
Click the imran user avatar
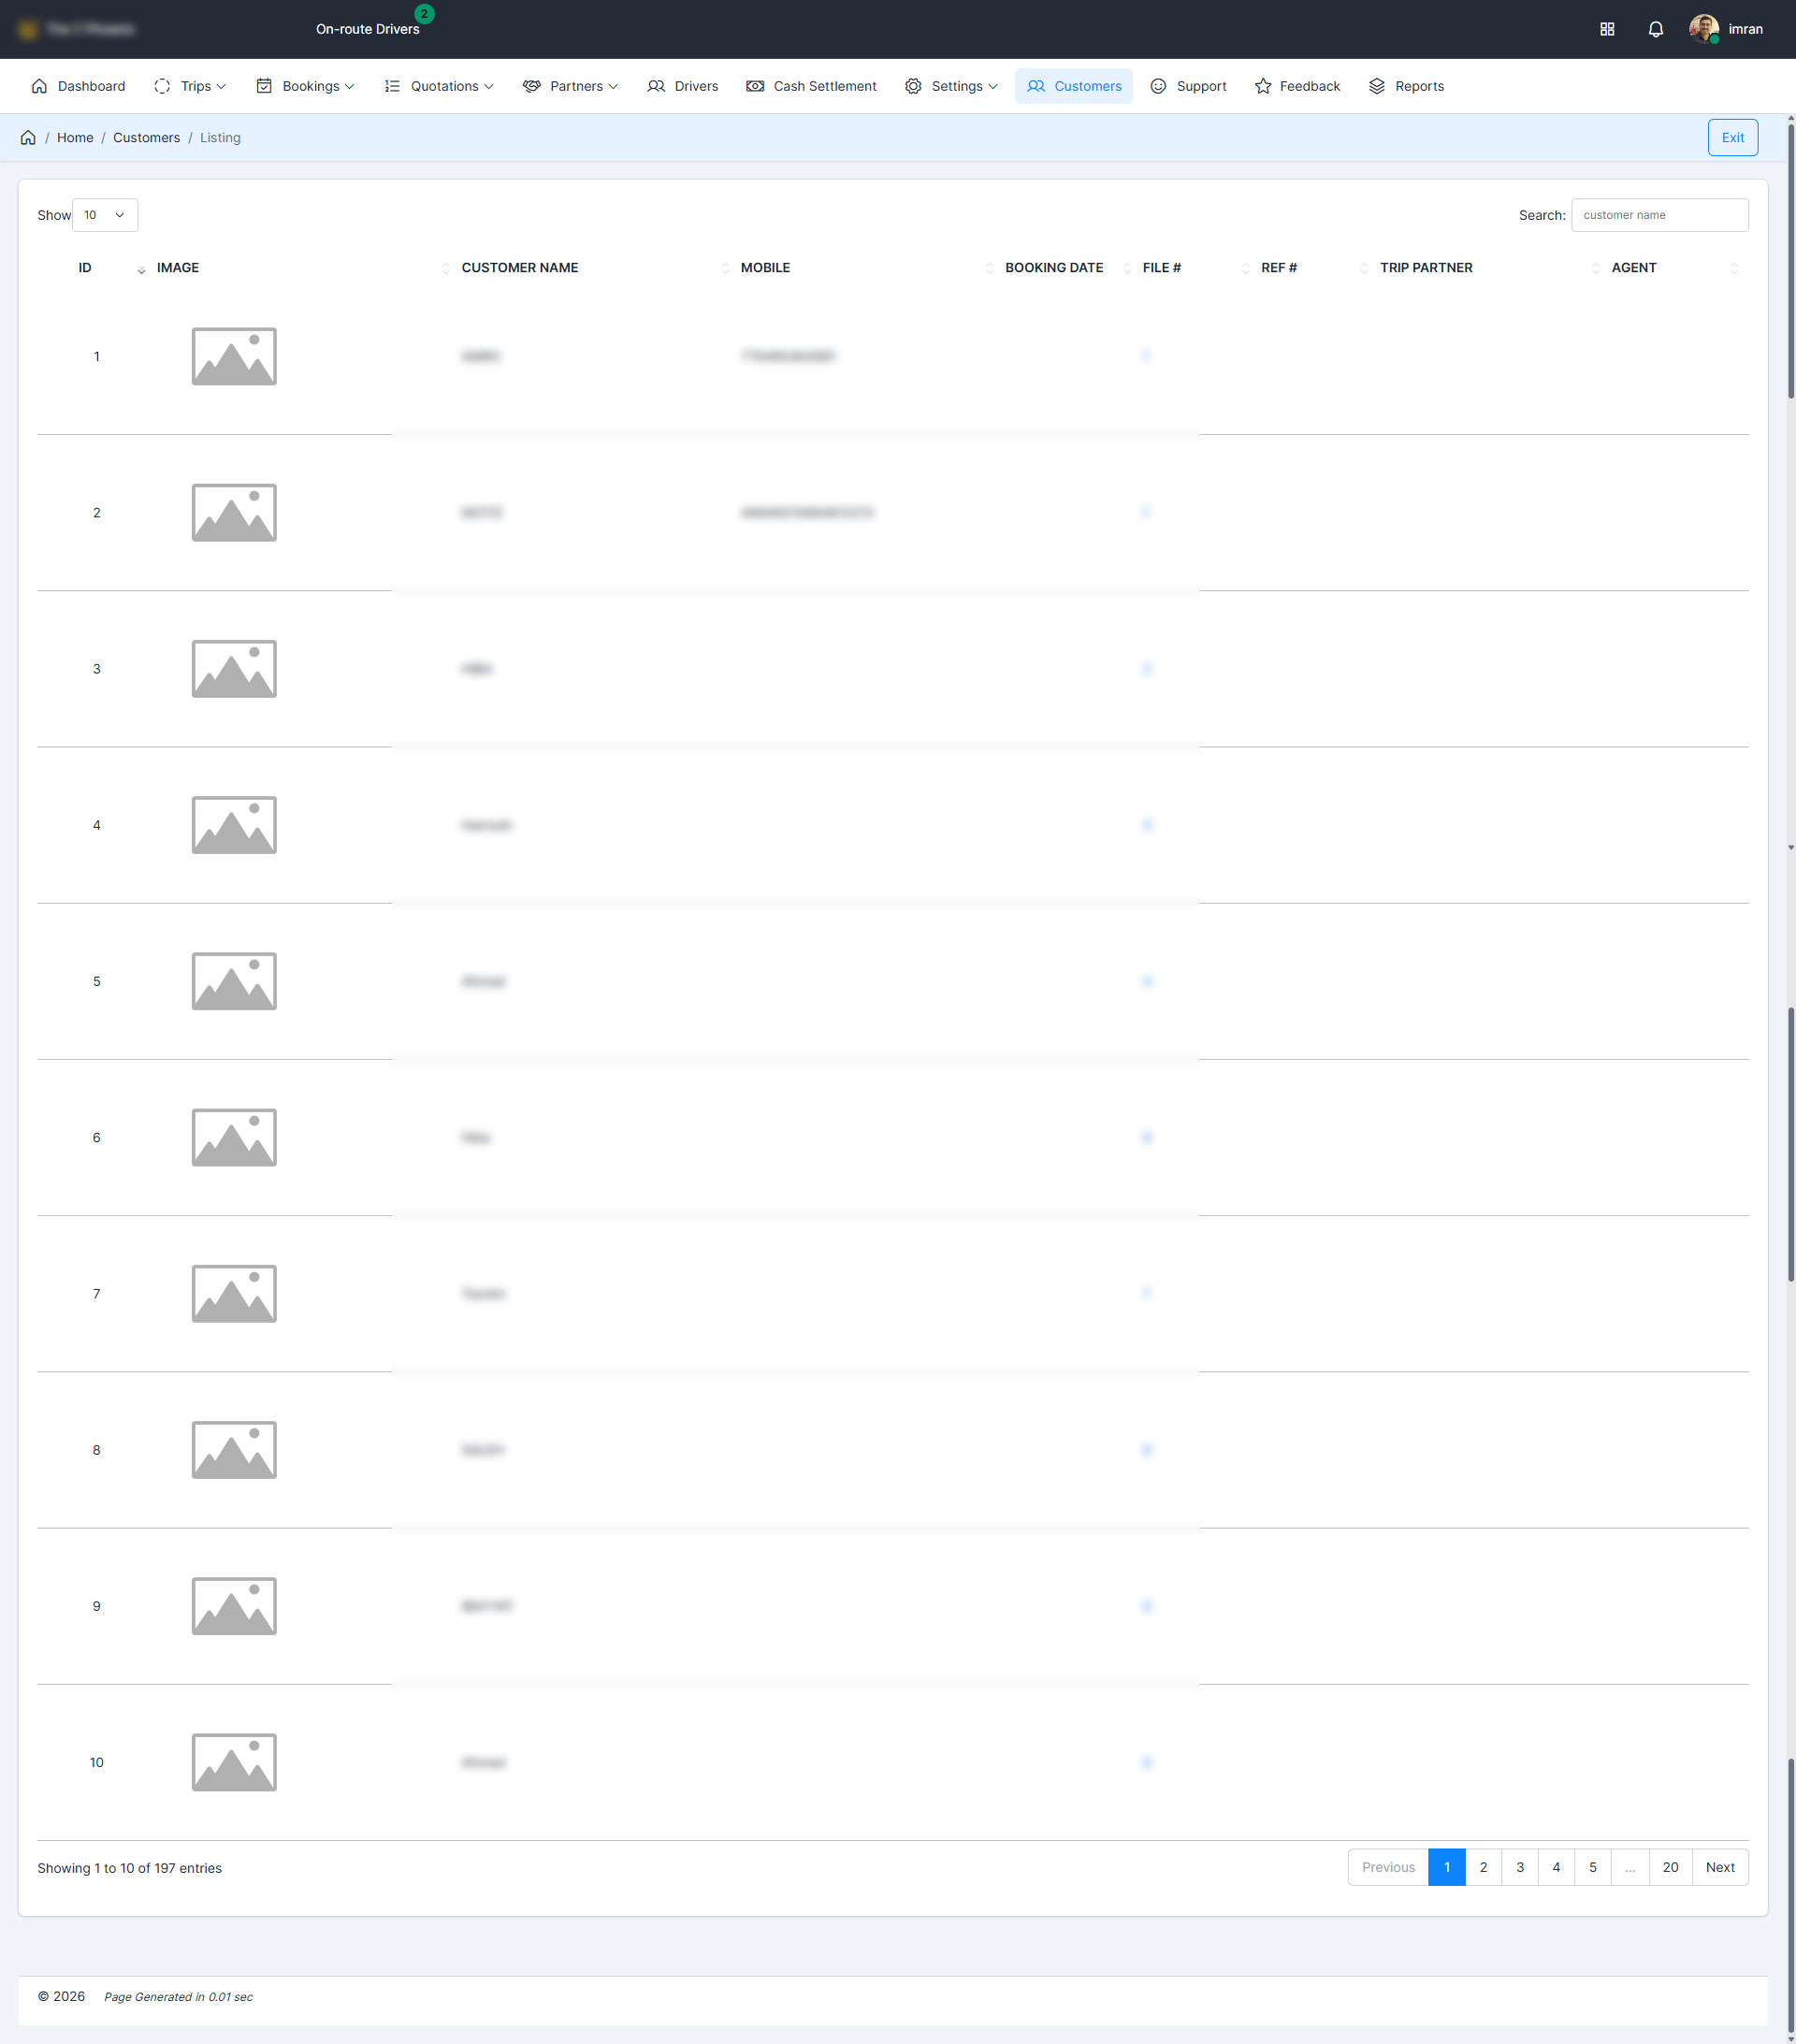pyautogui.click(x=1703, y=29)
